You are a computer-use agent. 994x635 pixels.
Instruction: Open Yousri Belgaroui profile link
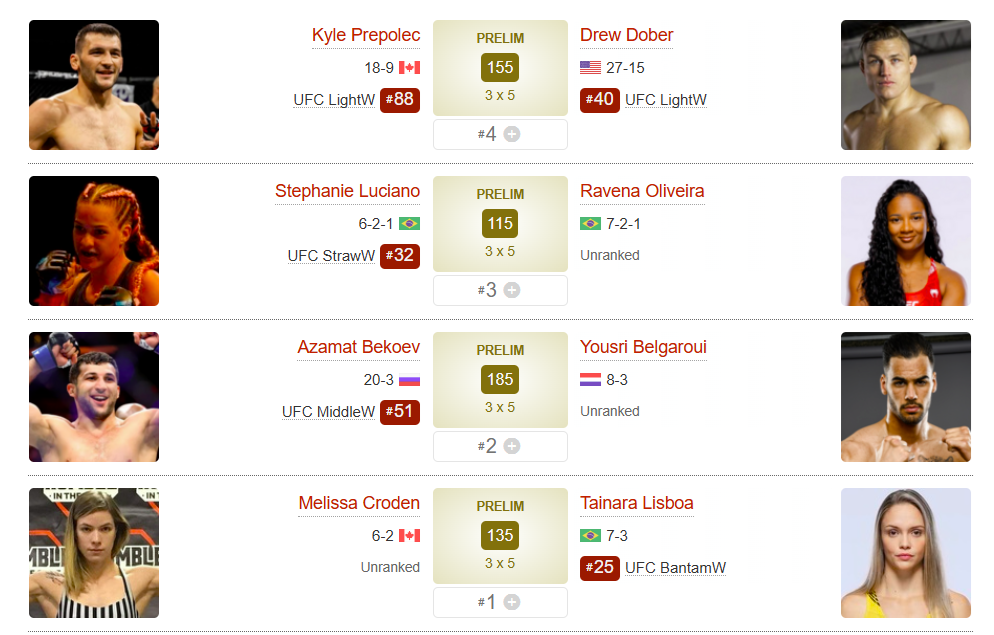pos(643,347)
